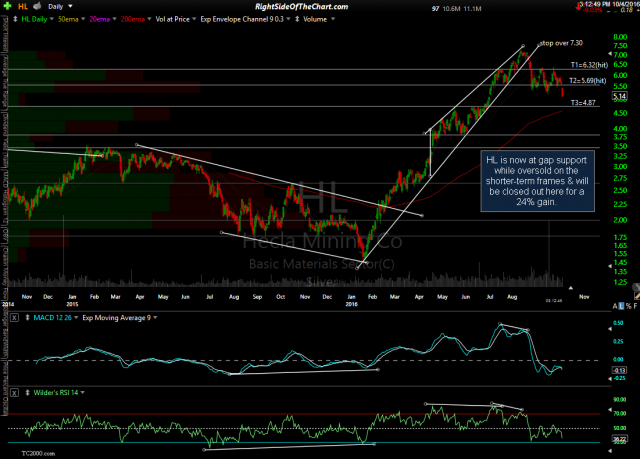The image size is (640, 459).
Task: Click the red down arrow by the percent change
Action: click(578, 7)
